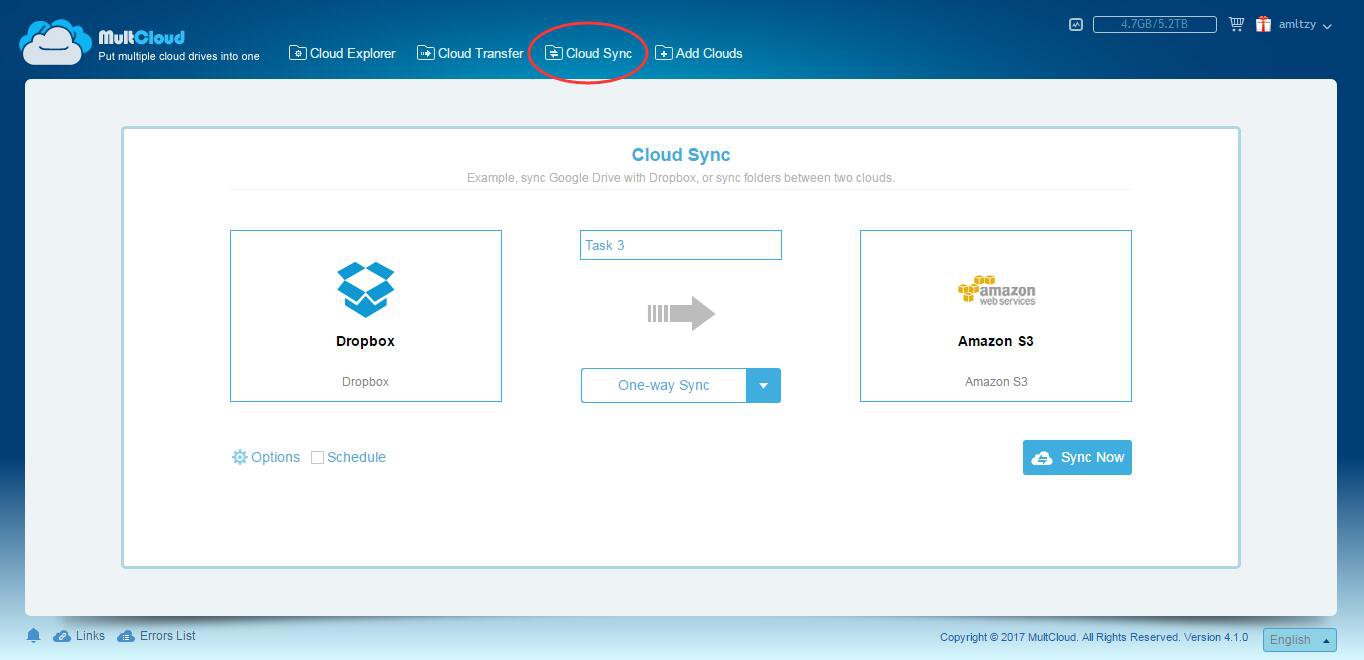Screen dimensions: 1364x660
Task: Open sync Options settings
Action: coord(266,457)
